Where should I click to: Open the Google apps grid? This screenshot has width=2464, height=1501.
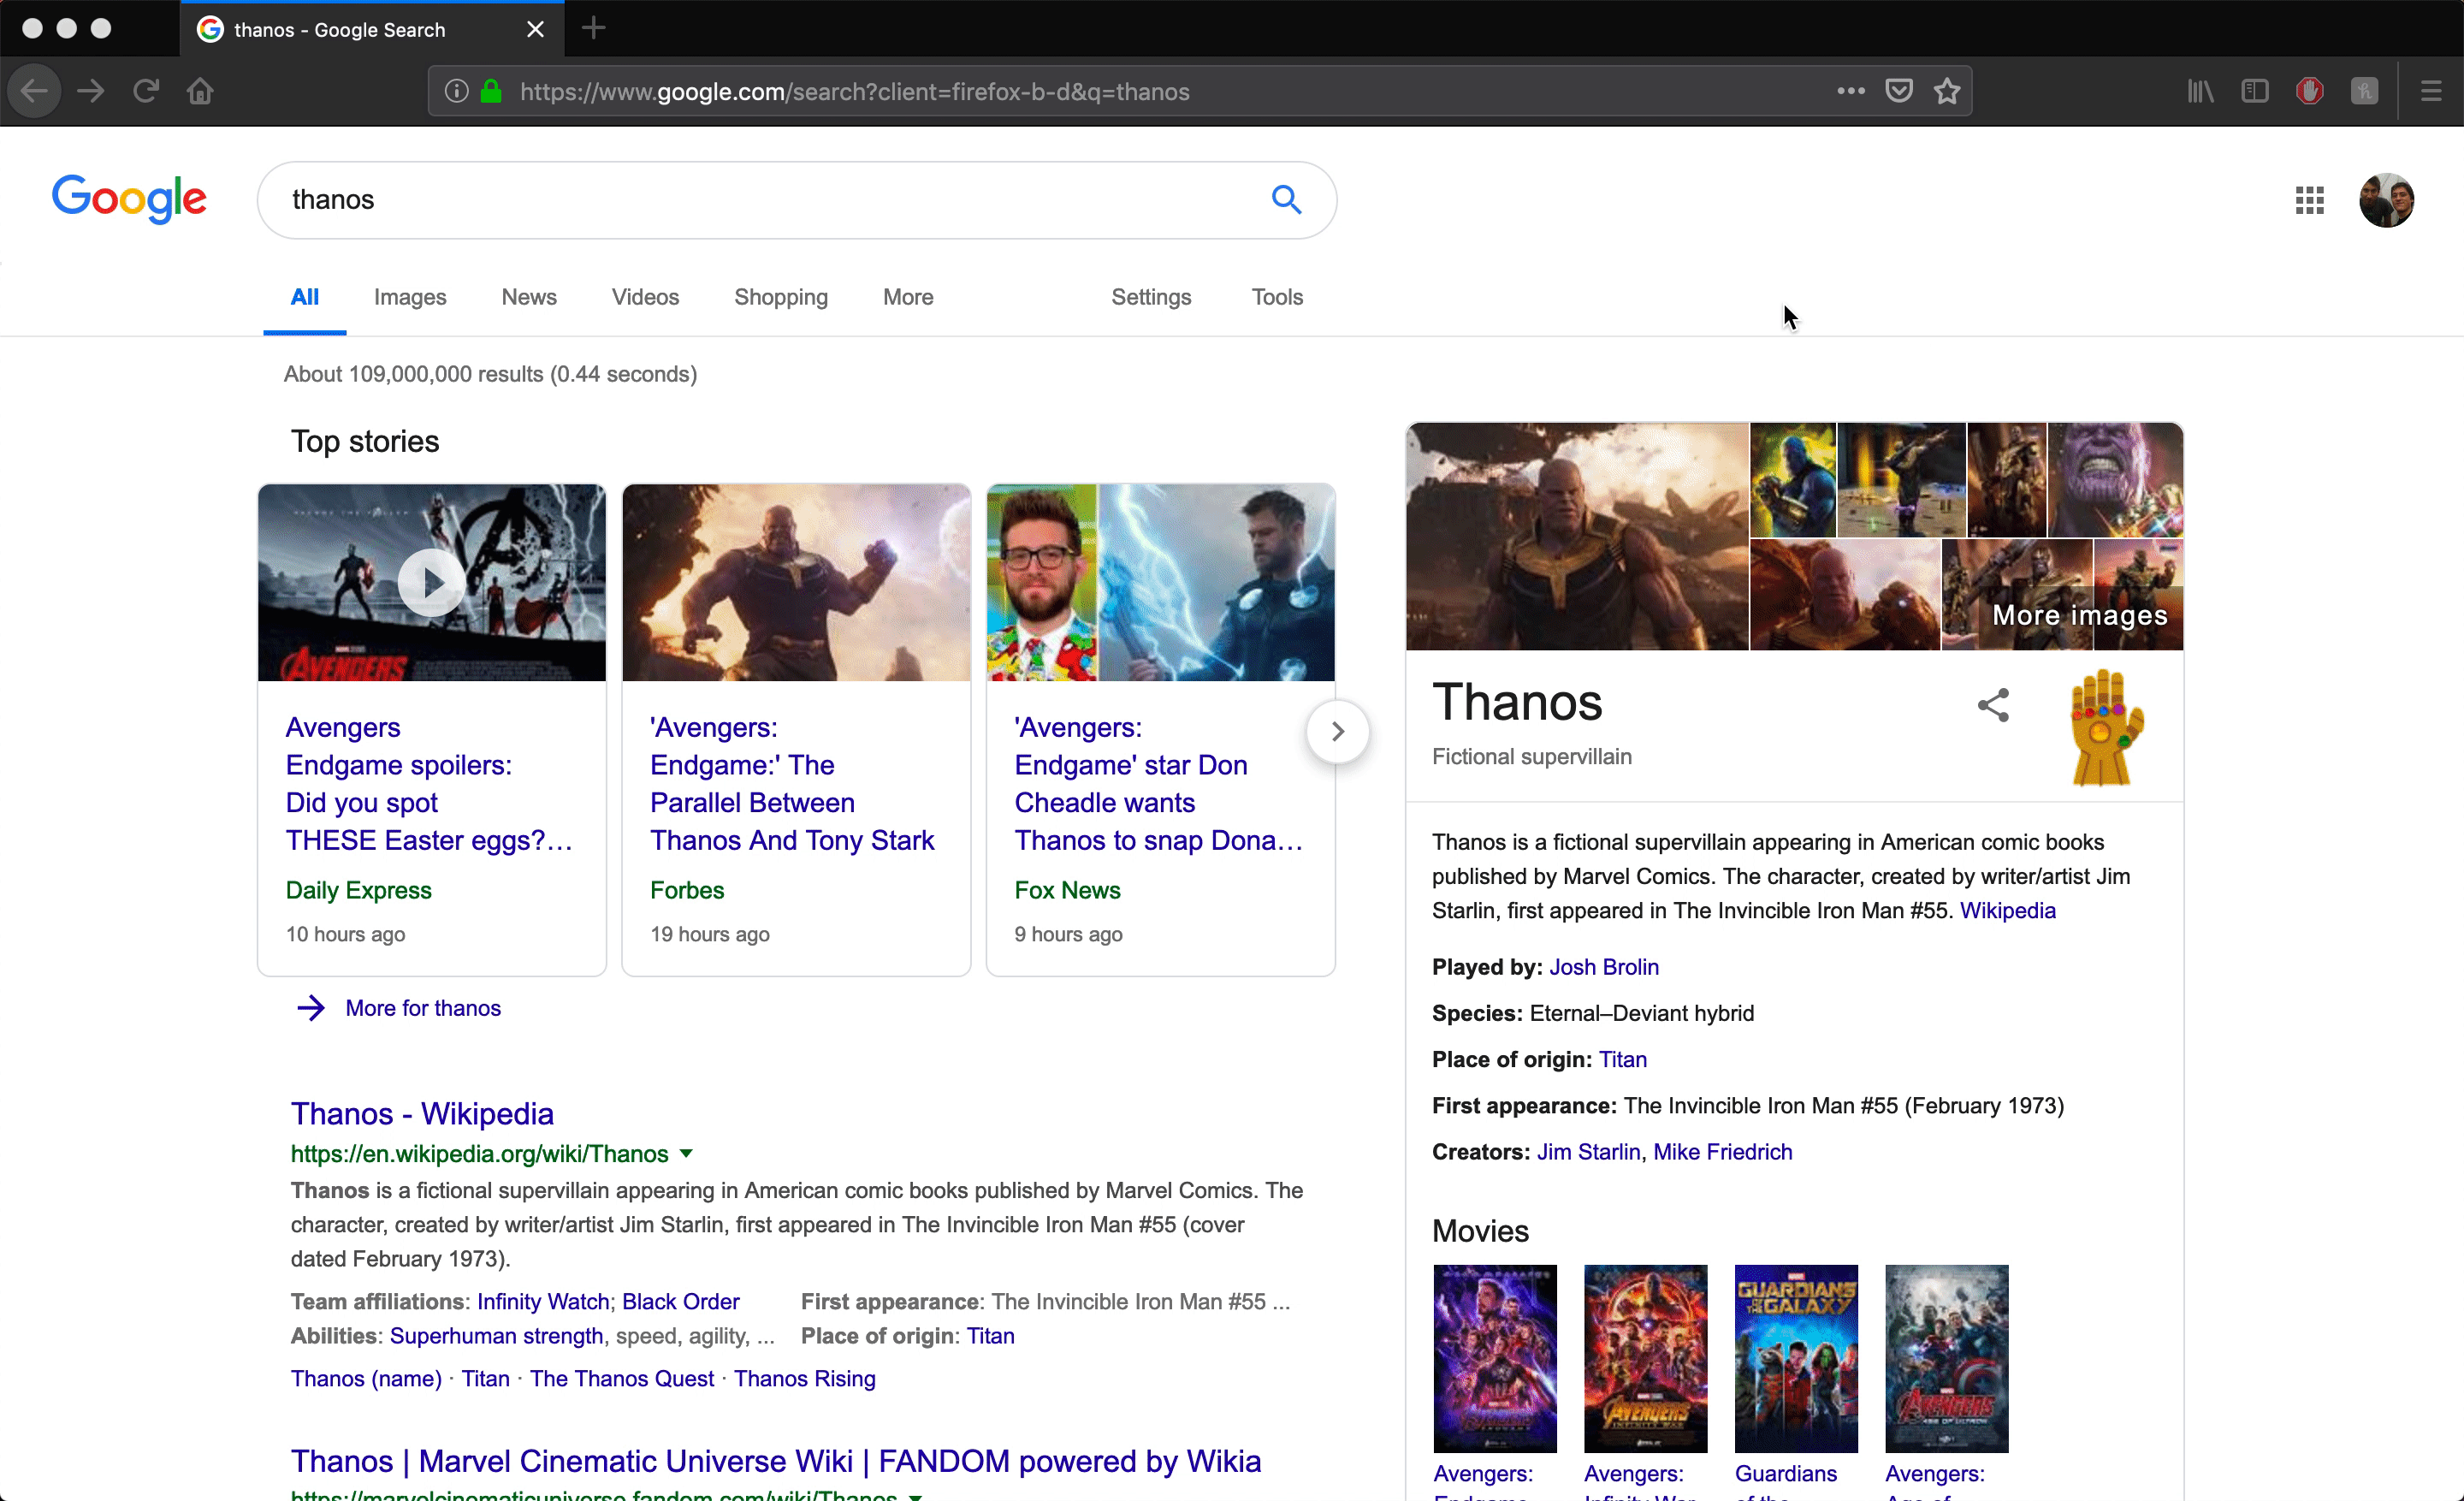[x=2309, y=200]
